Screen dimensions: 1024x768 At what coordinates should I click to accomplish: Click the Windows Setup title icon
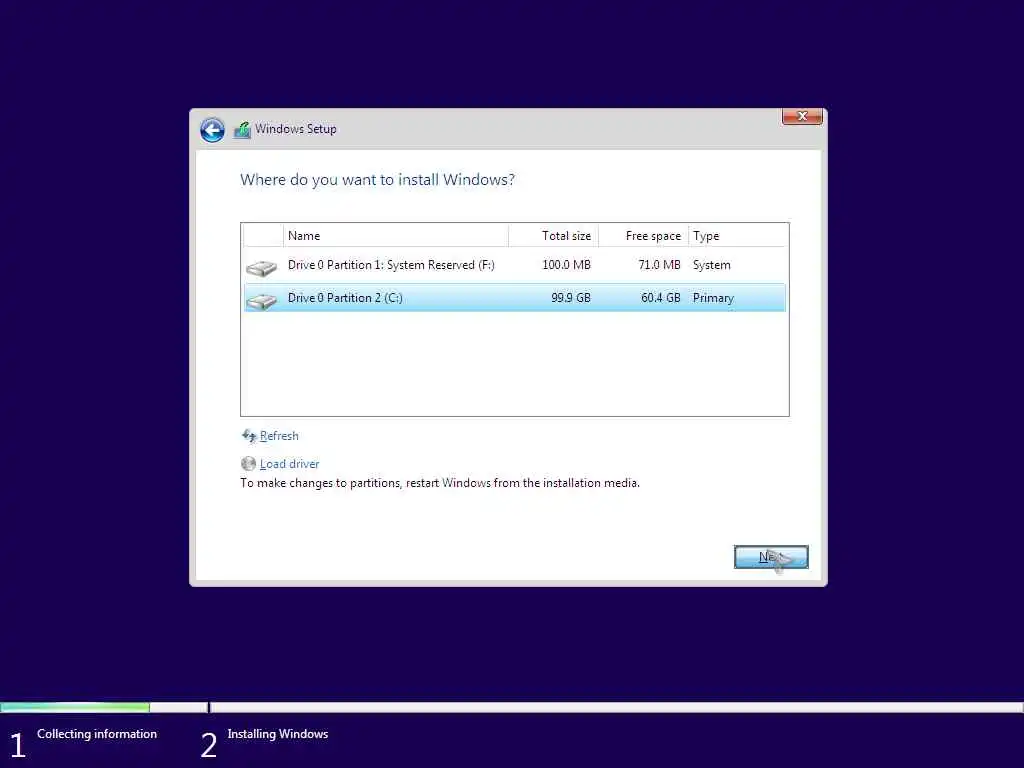click(x=242, y=129)
